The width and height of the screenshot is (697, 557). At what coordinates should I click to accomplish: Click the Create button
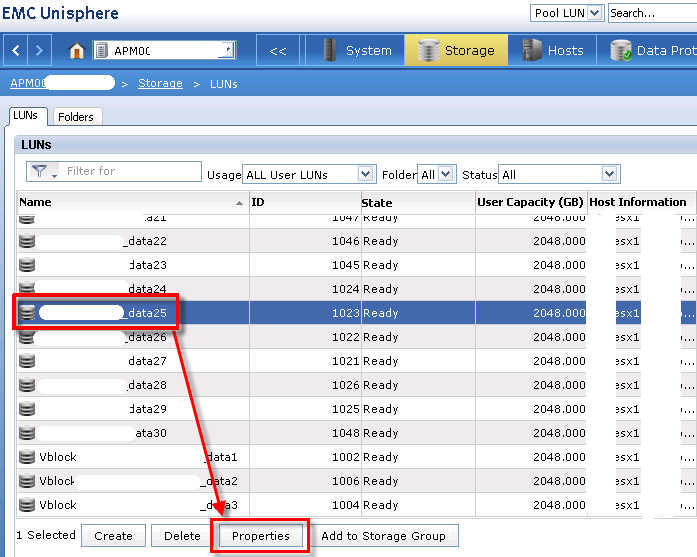[113, 536]
